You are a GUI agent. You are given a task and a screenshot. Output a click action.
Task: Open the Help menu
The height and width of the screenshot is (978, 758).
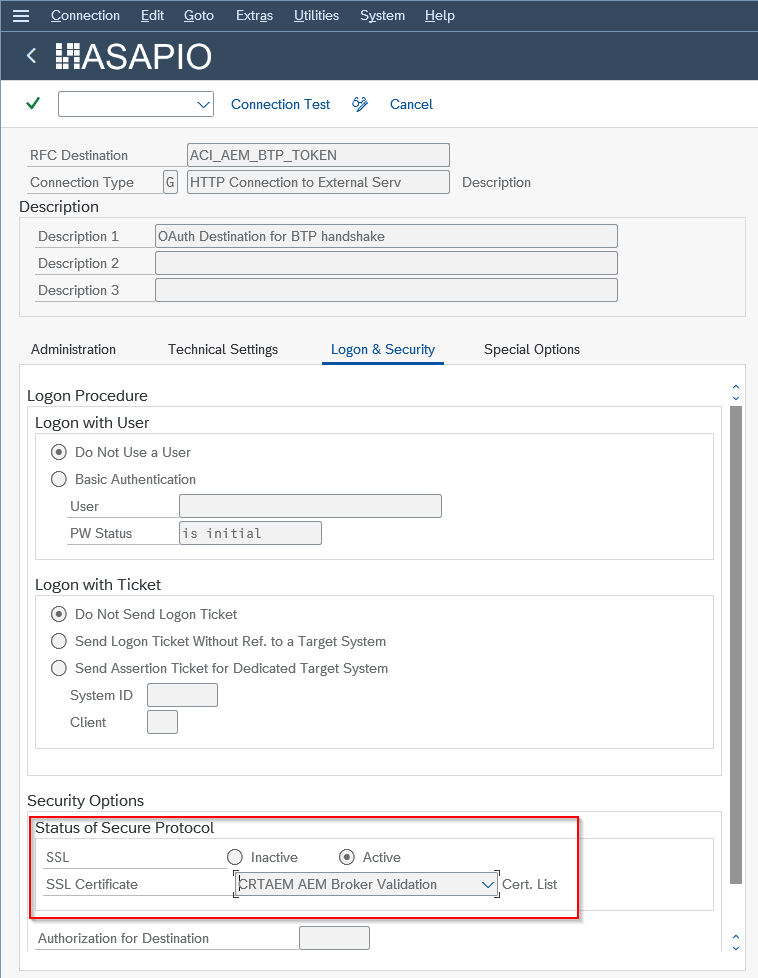(440, 16)
